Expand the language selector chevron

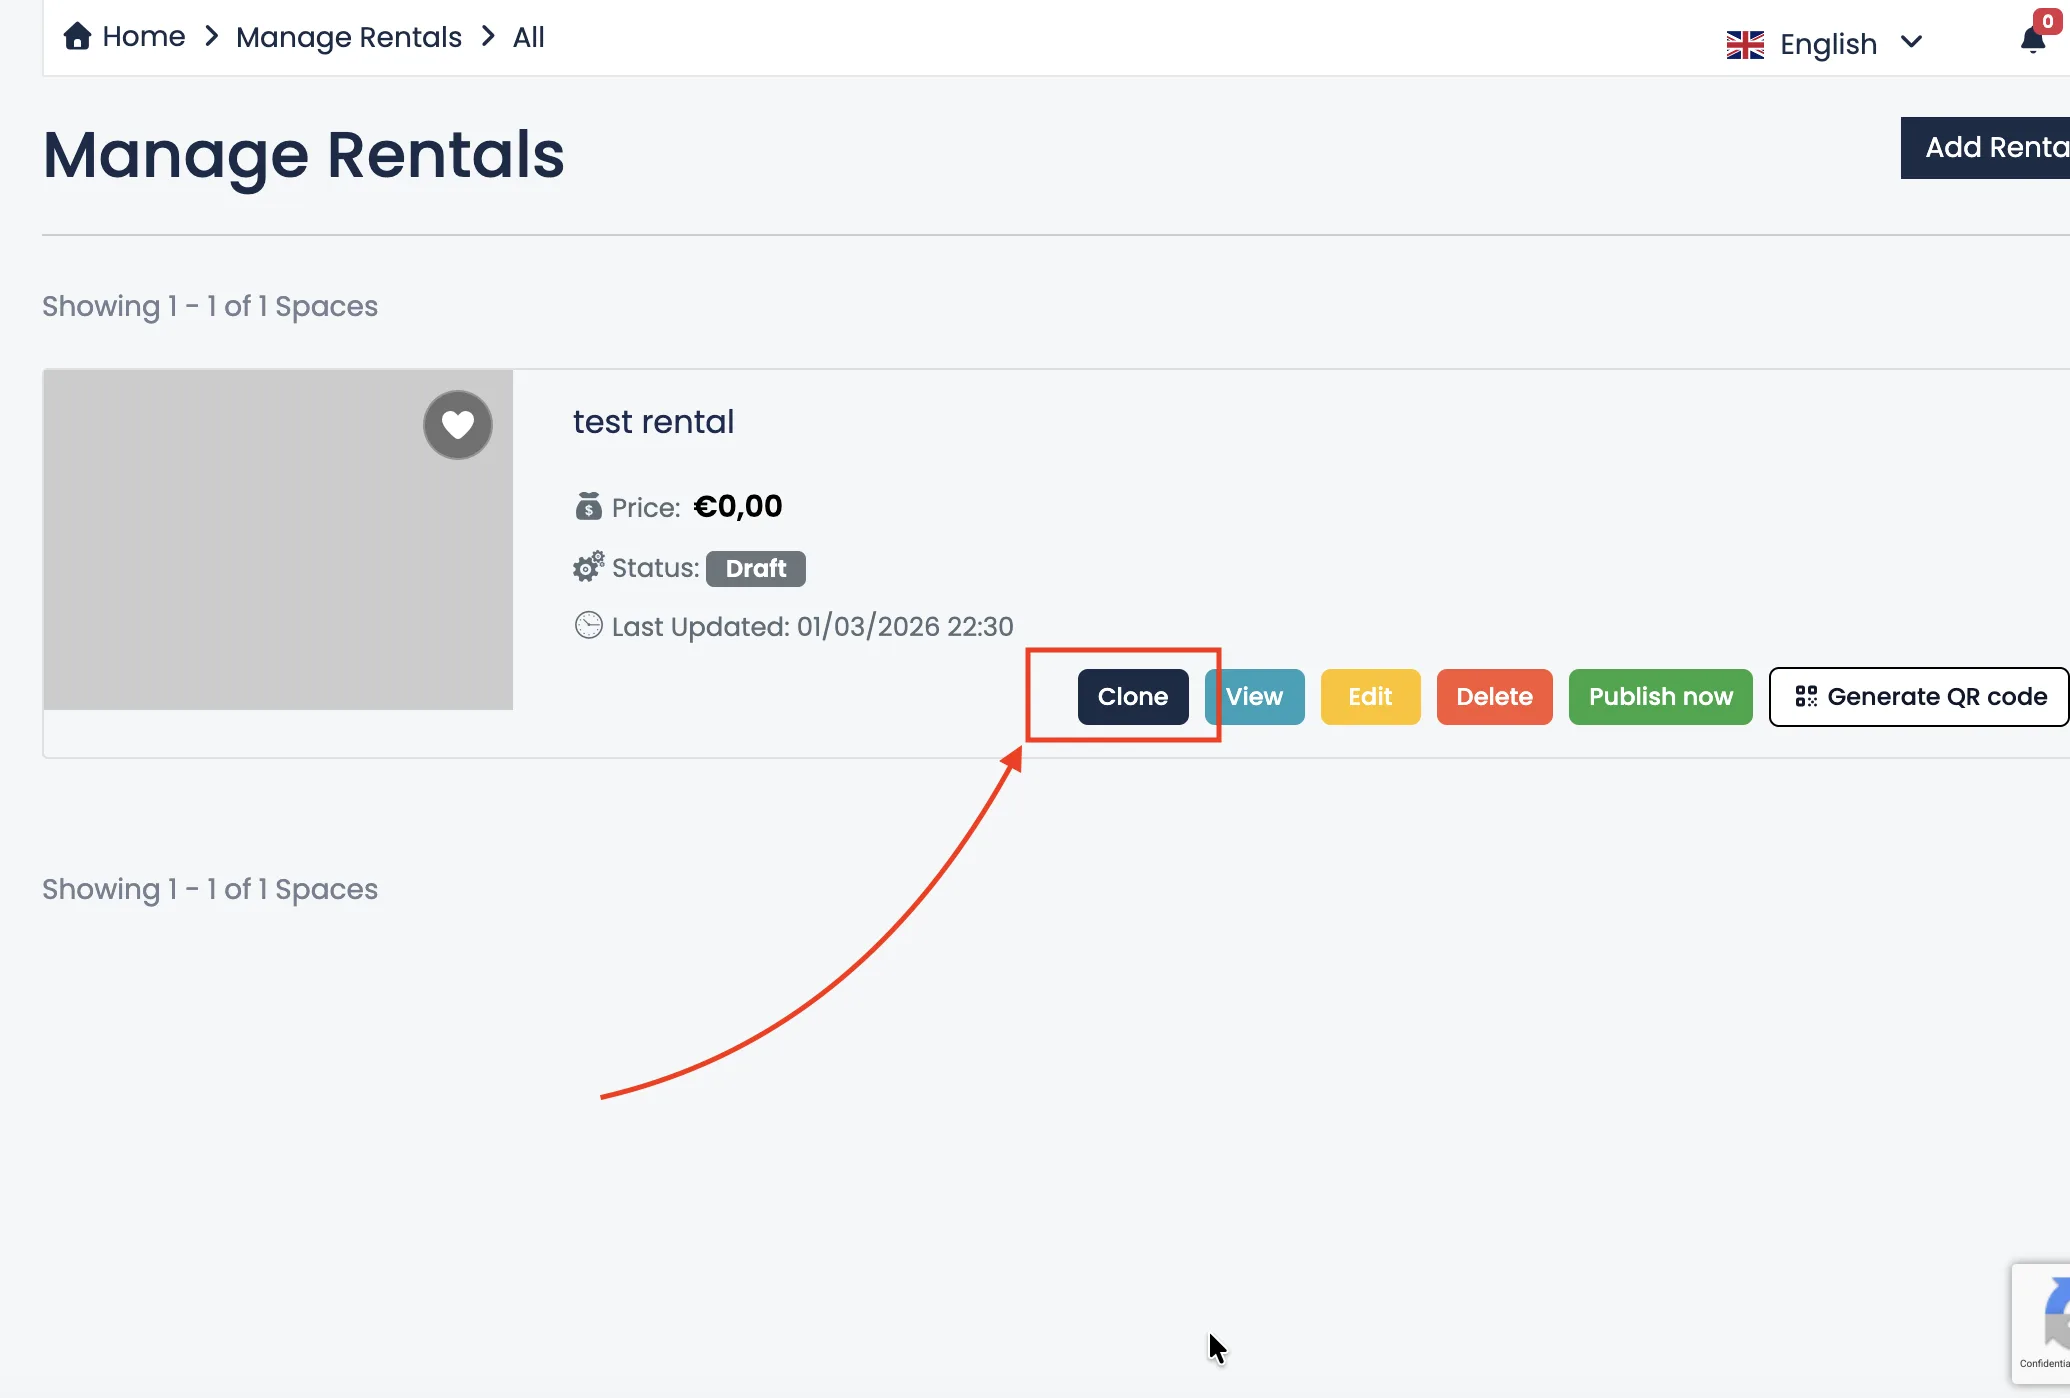click(1913, 43)
